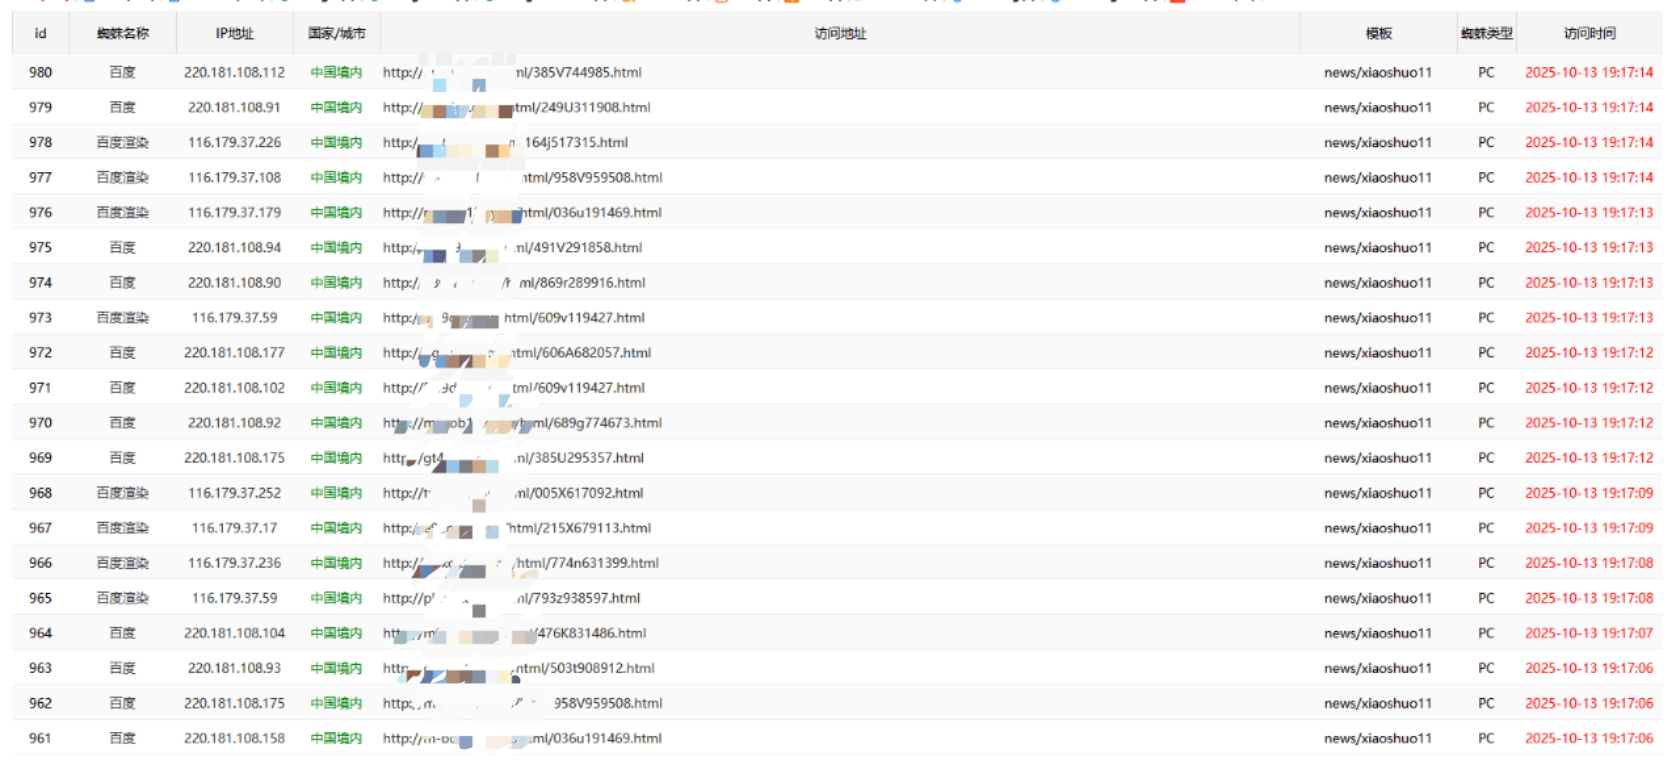Open URL ending 385U295357.html
The image size is (1680, 761).
coord(513,458)
